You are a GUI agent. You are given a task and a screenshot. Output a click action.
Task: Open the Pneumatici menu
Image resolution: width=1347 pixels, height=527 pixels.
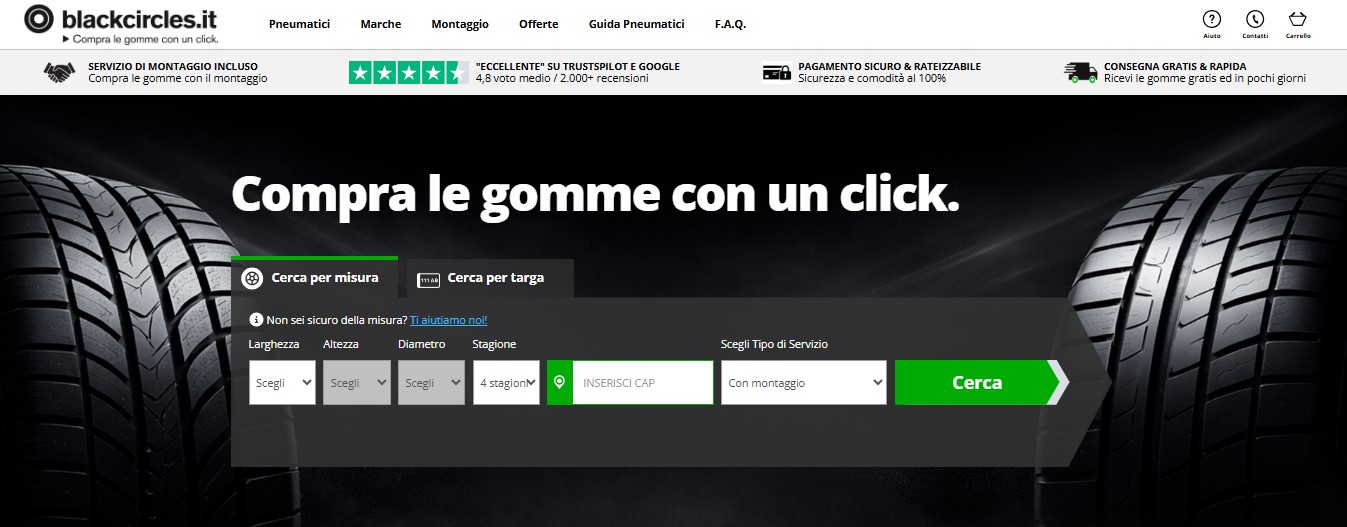pyautogui.click(x=299, y=24)
